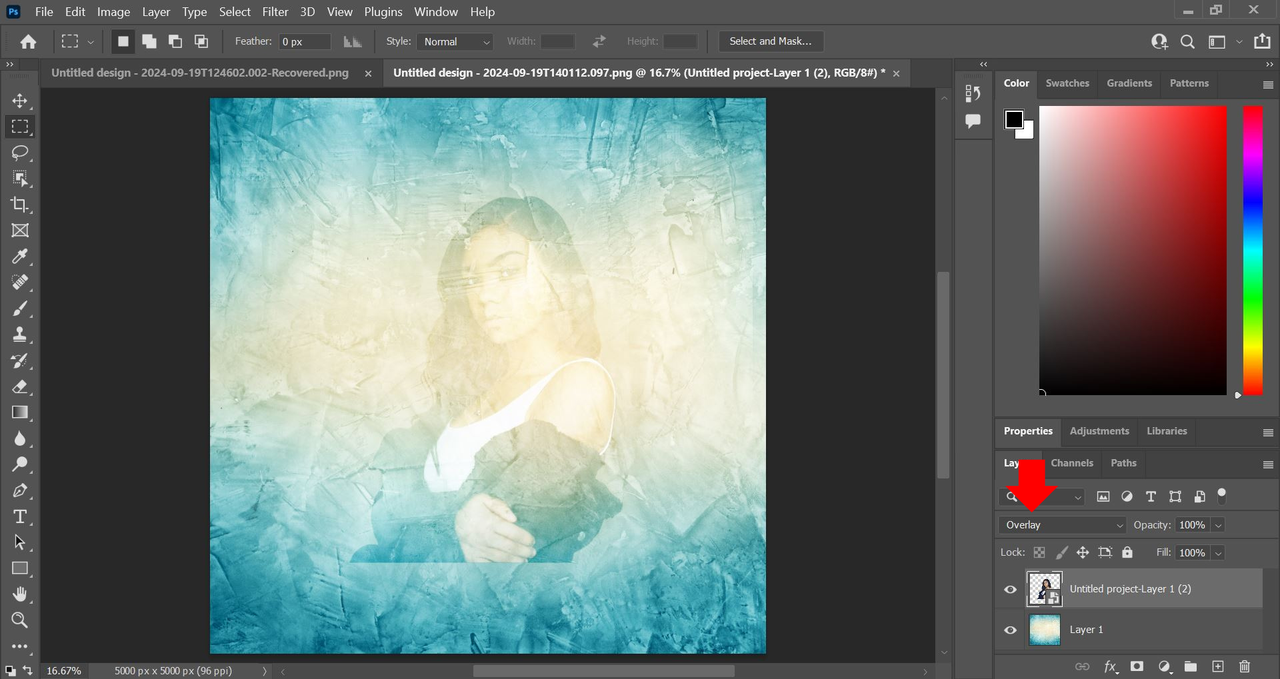
Task: Open the Filter menu
Action: click(275, 12)
